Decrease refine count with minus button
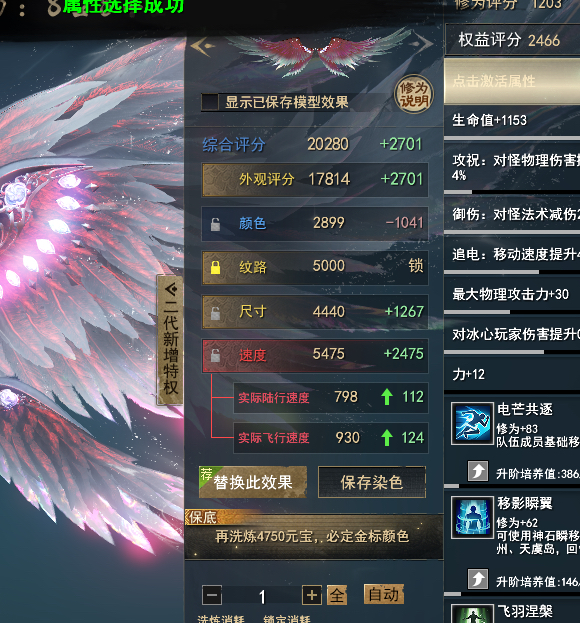580x623 pixels. (x=212, y=595)
